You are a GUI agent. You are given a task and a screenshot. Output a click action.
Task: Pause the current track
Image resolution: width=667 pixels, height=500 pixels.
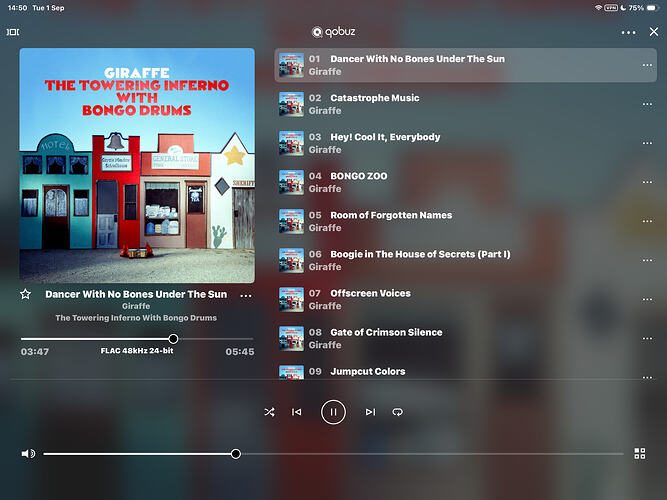click(333, 412)
